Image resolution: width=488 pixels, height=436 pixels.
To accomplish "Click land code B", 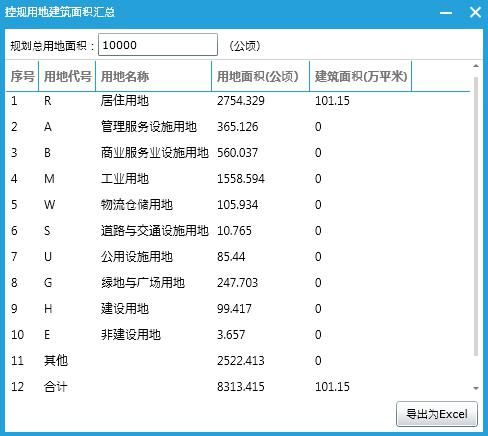I will [x=47, y=153].
